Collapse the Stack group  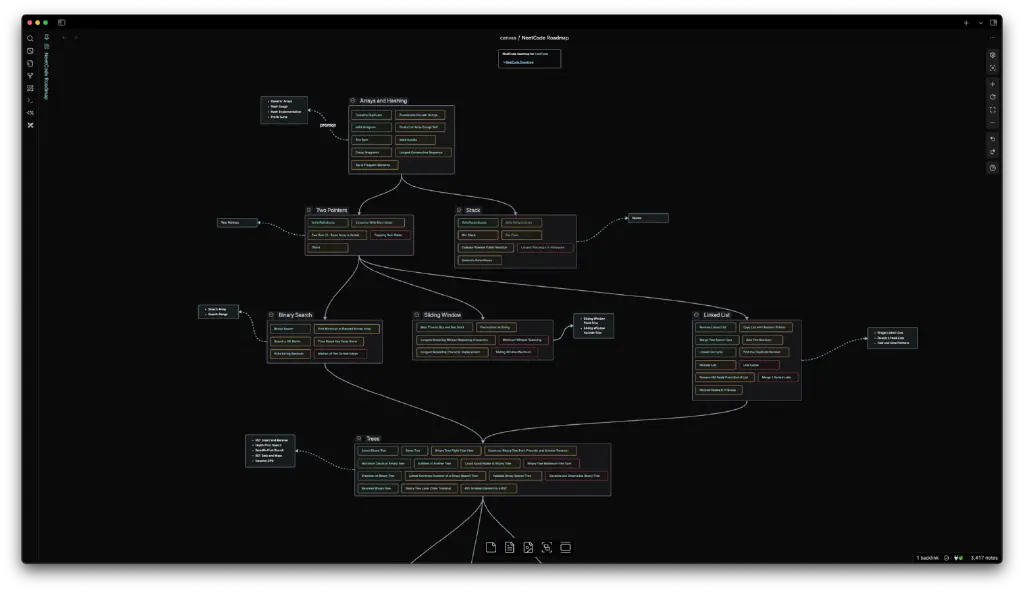(x=459, y=210)
